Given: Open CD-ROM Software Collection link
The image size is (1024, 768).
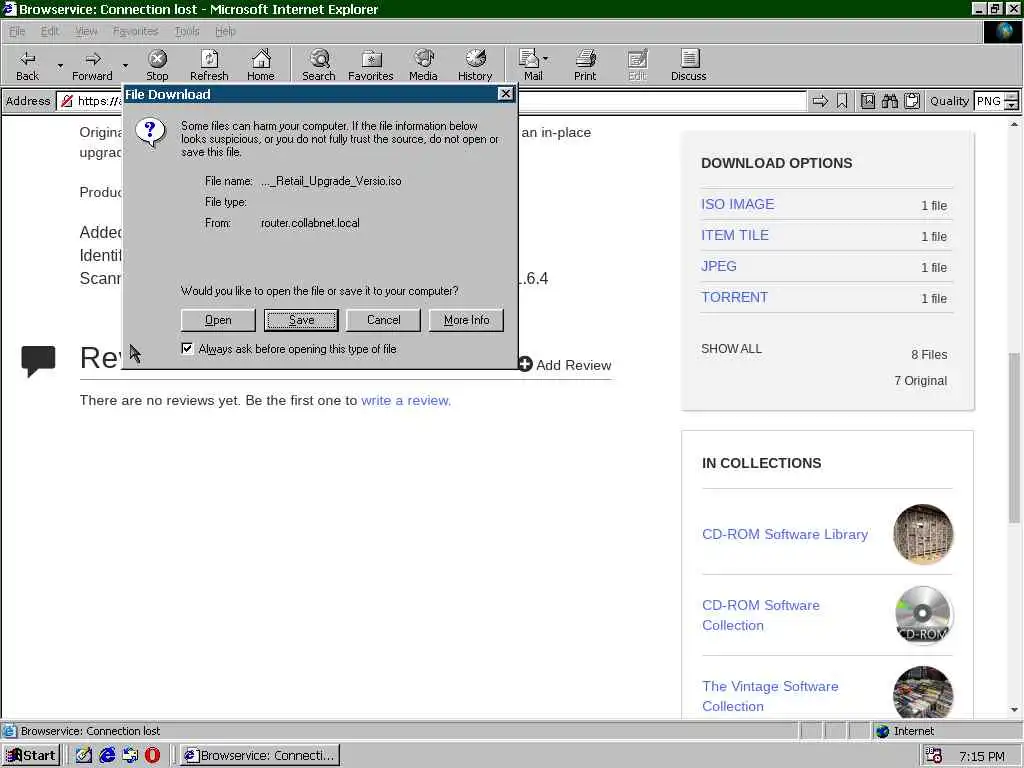Looking at the screenshot, I should pos(761,615).
